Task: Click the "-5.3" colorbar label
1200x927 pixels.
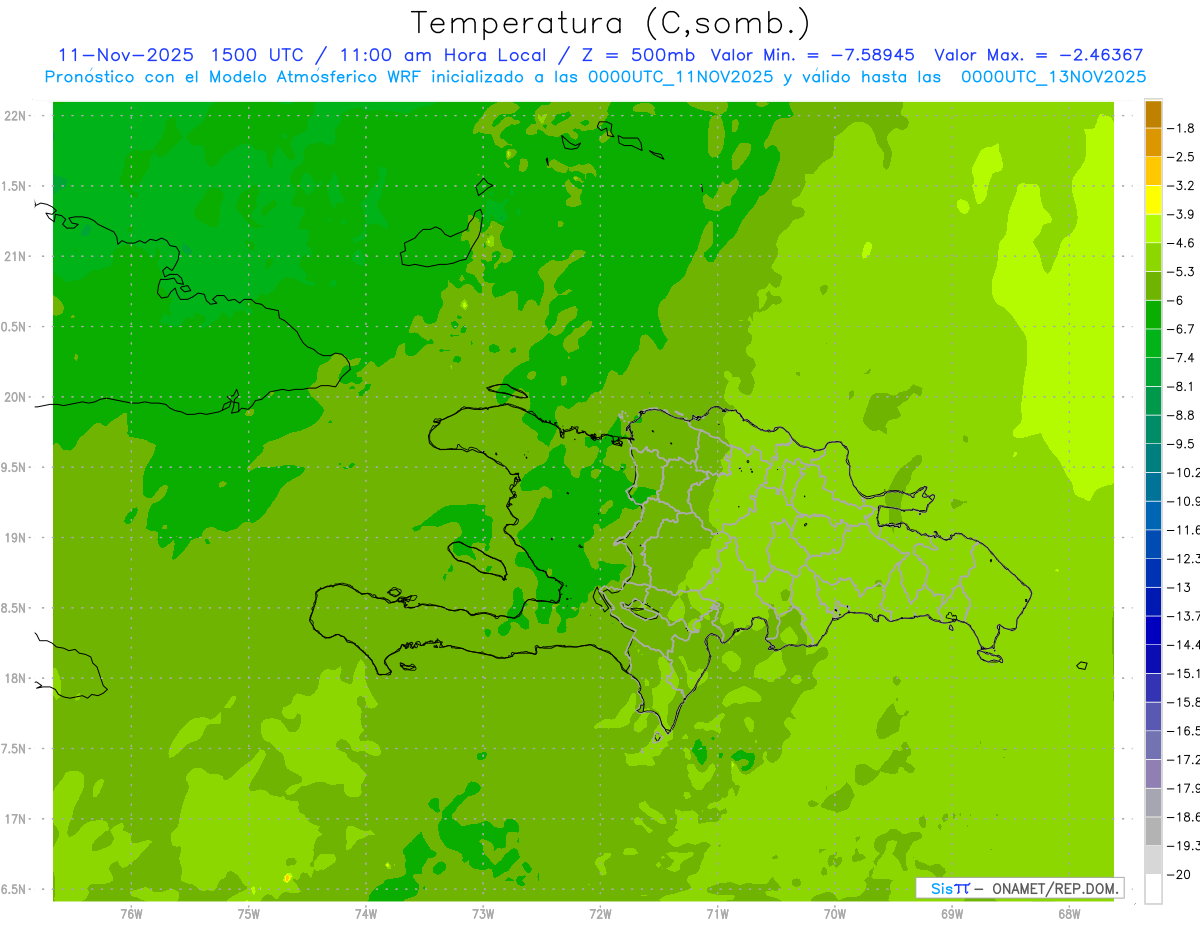Action: [x=1183, y=272]
